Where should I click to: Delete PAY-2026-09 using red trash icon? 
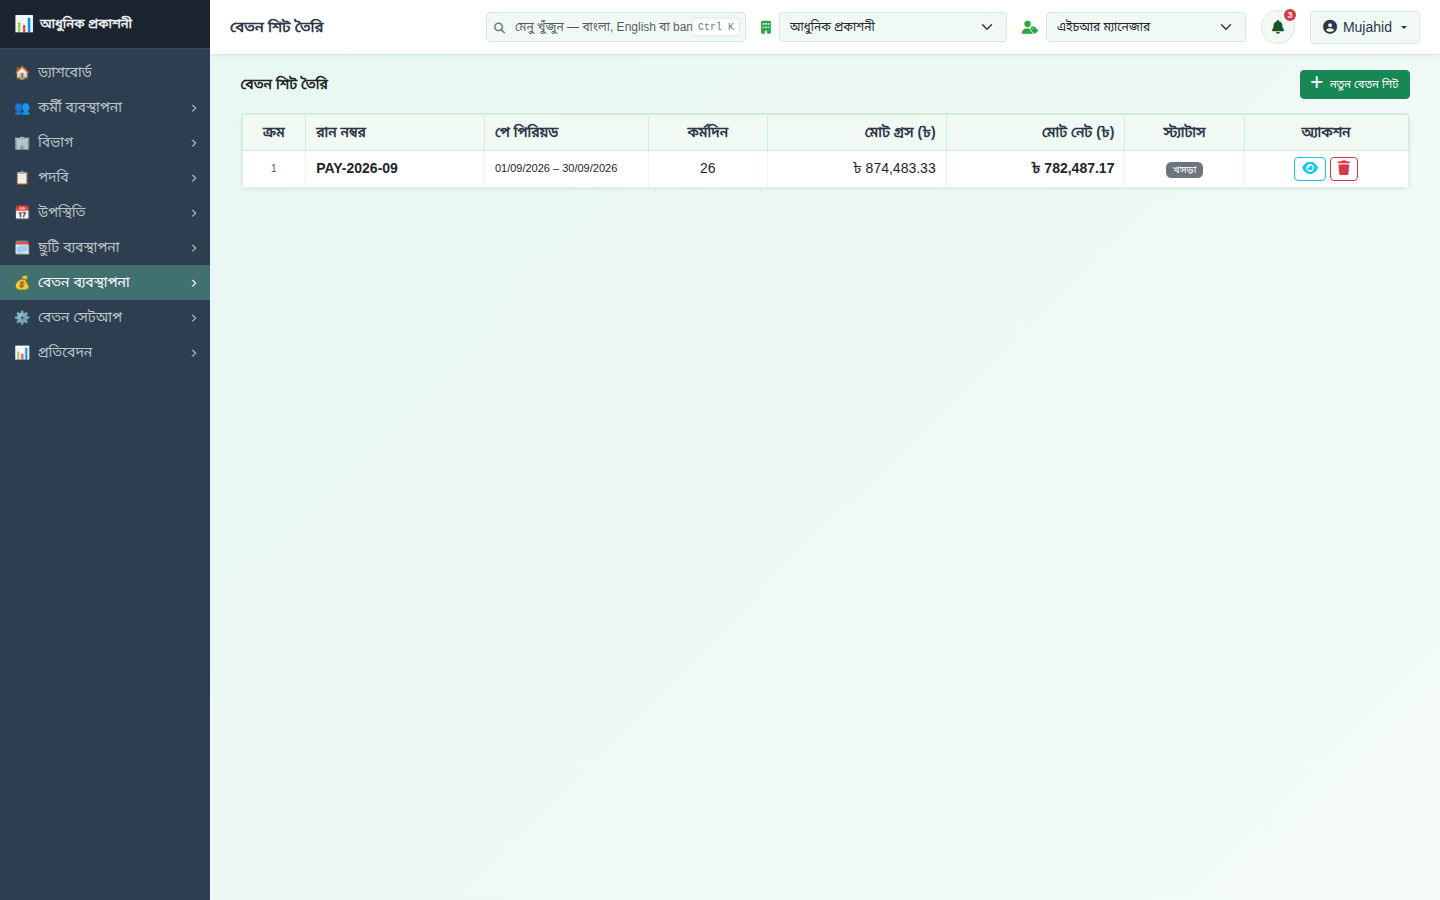1343,169
